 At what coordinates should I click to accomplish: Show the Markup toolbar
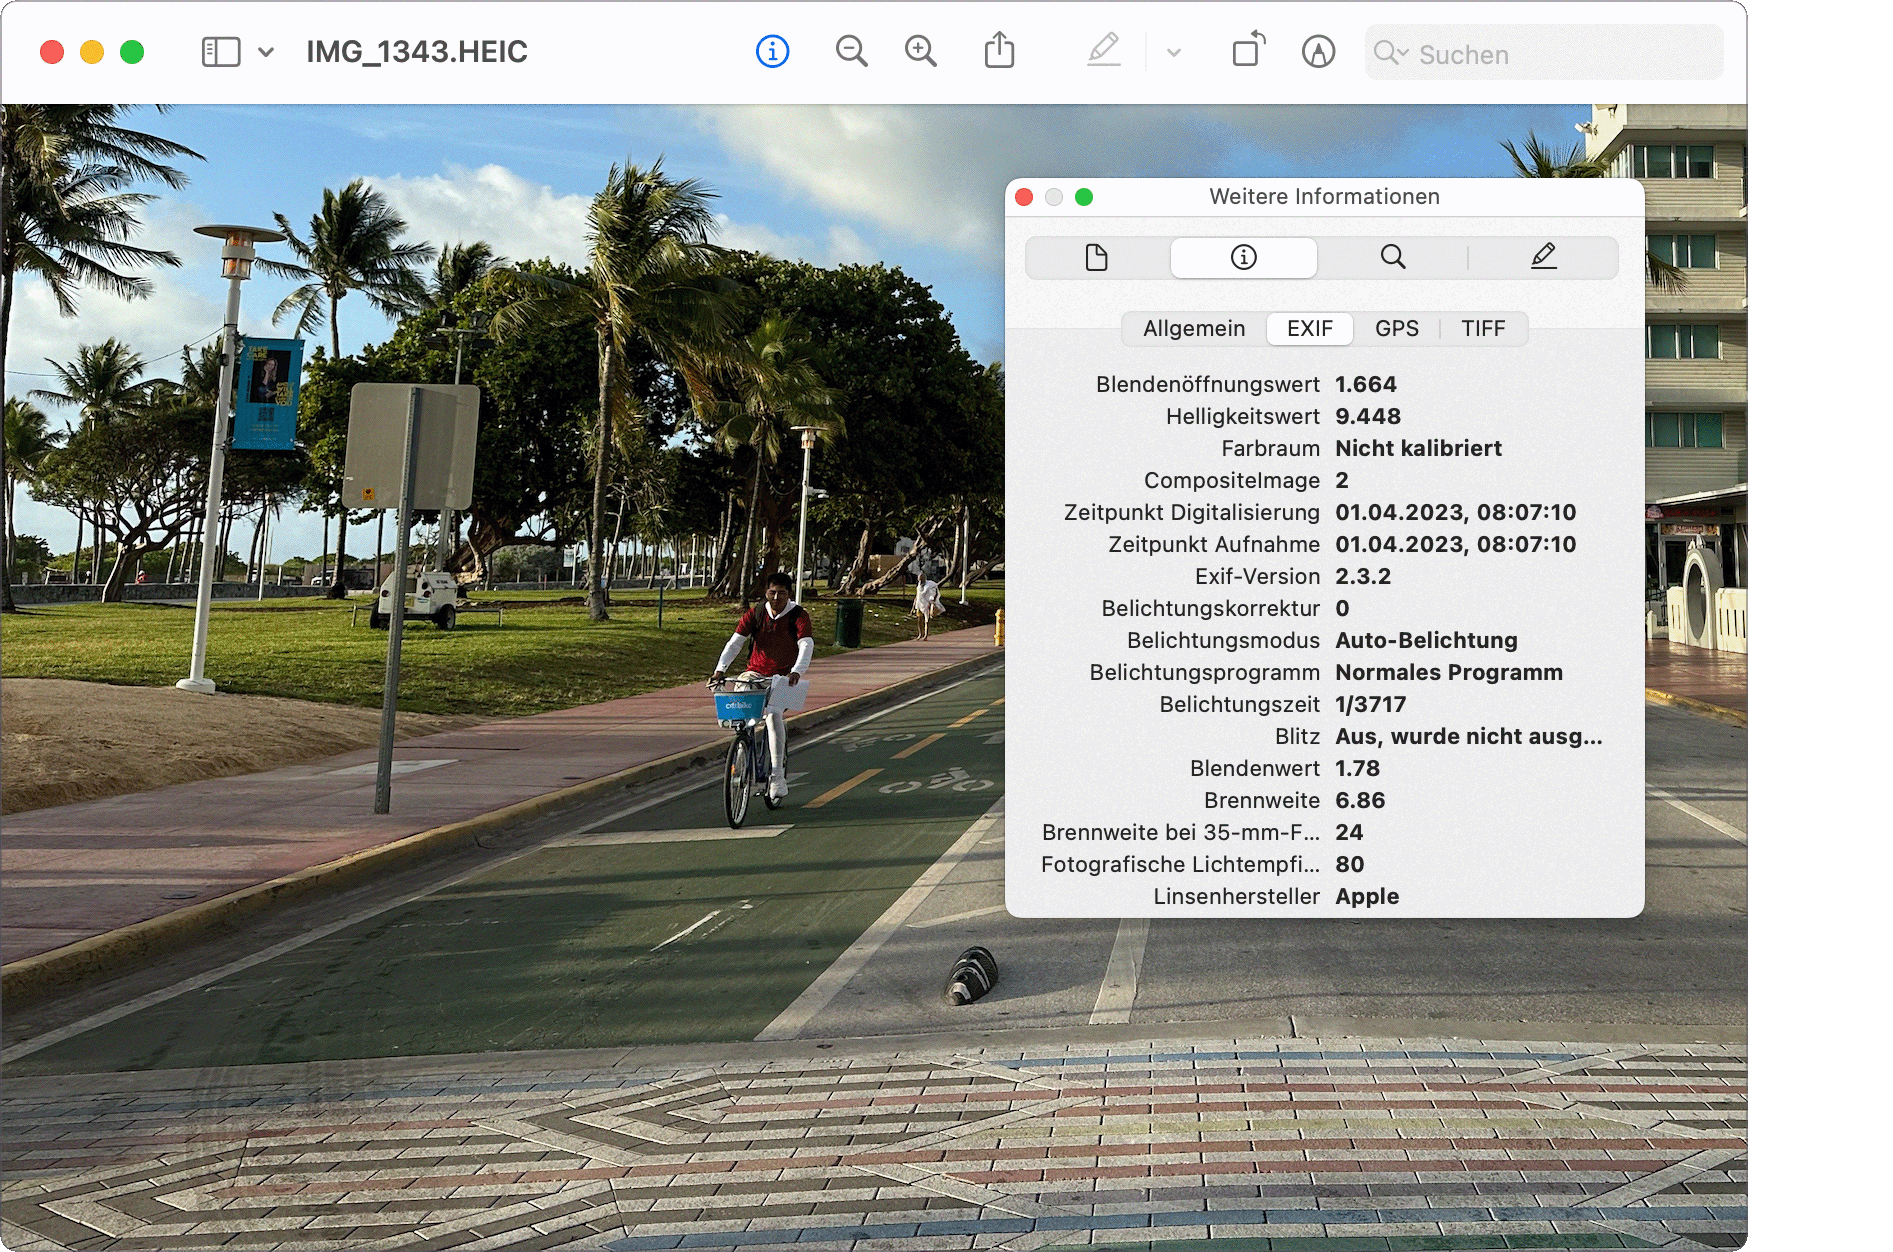[1318, 51]
